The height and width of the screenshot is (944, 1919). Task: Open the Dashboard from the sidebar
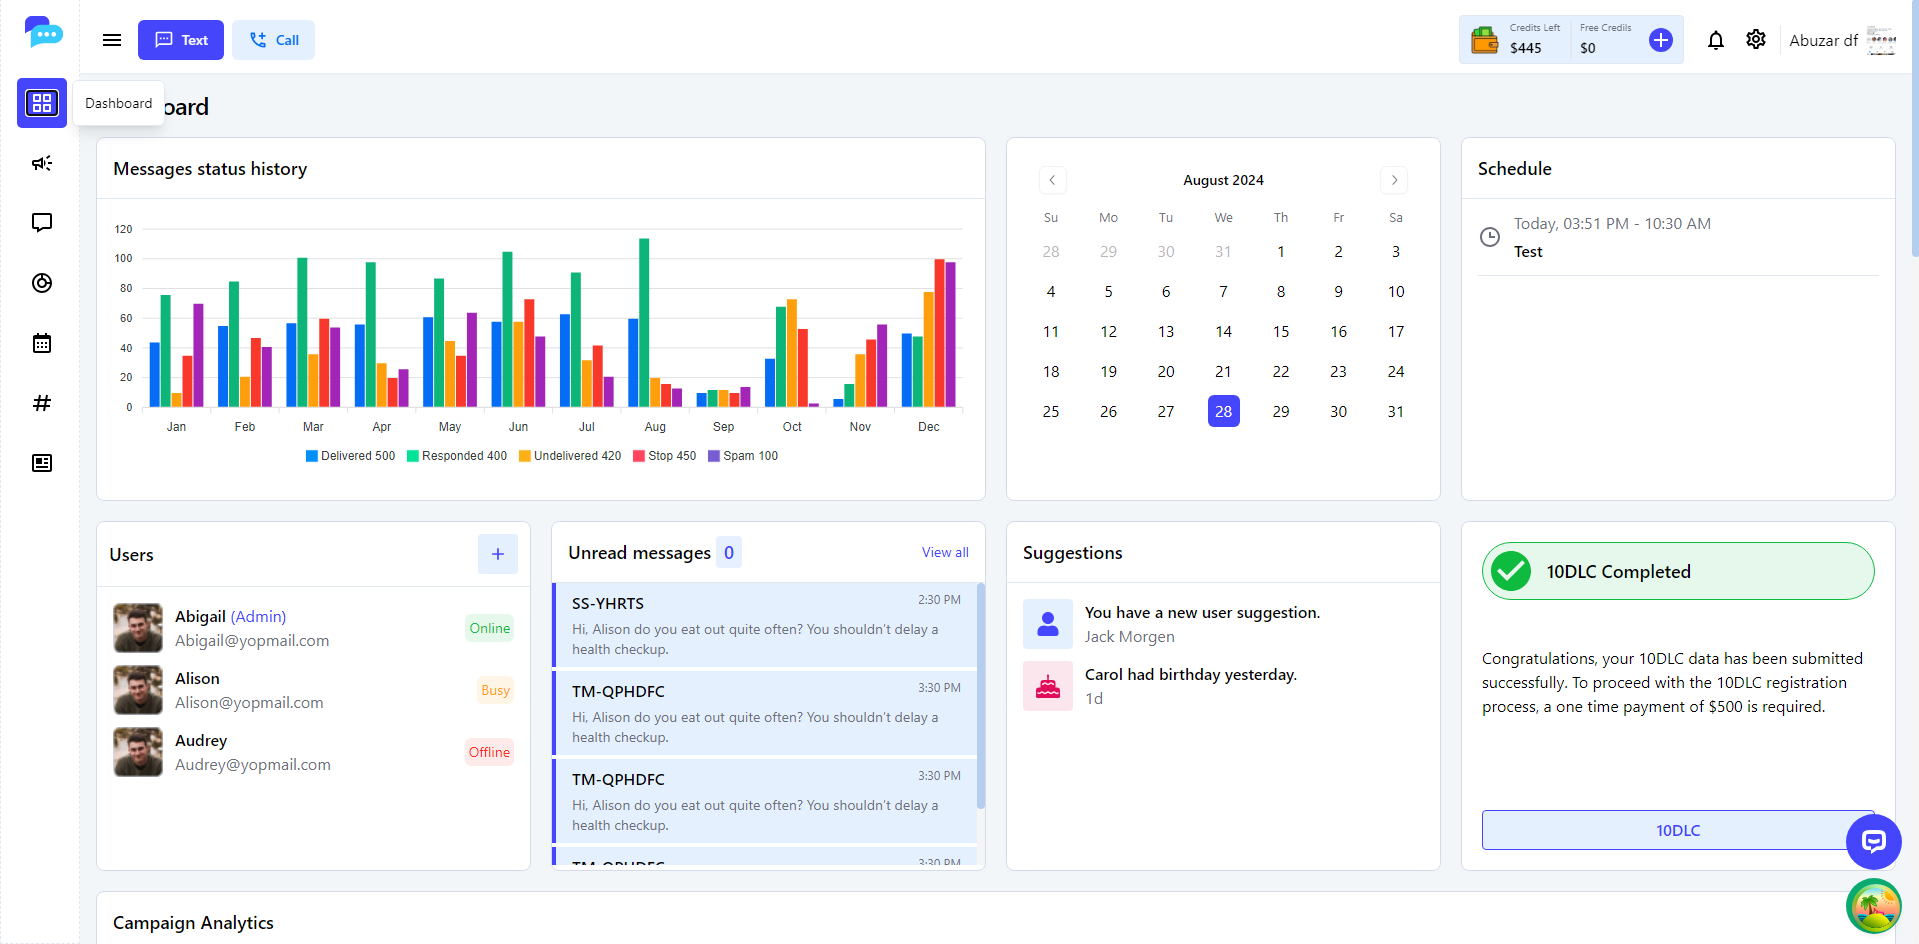pos(41,103)
